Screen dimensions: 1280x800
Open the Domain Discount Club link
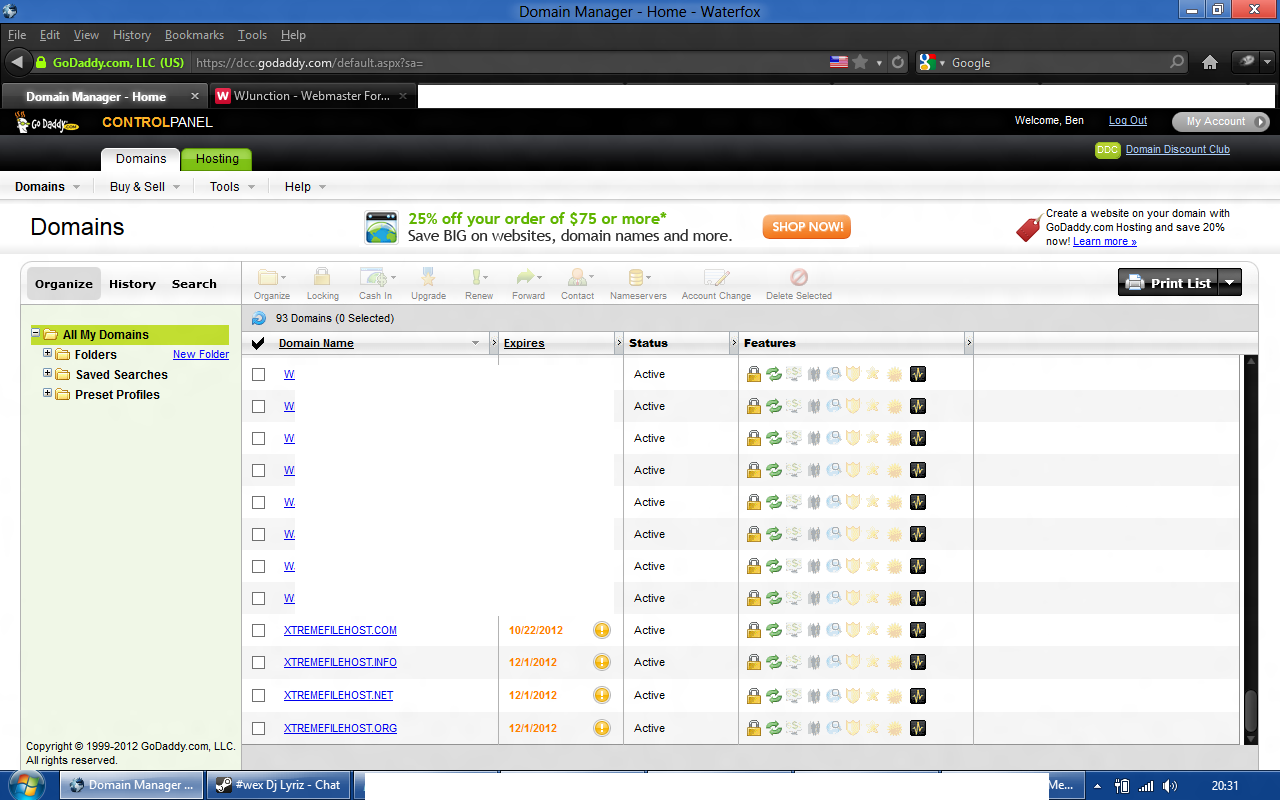point(1178,150)
